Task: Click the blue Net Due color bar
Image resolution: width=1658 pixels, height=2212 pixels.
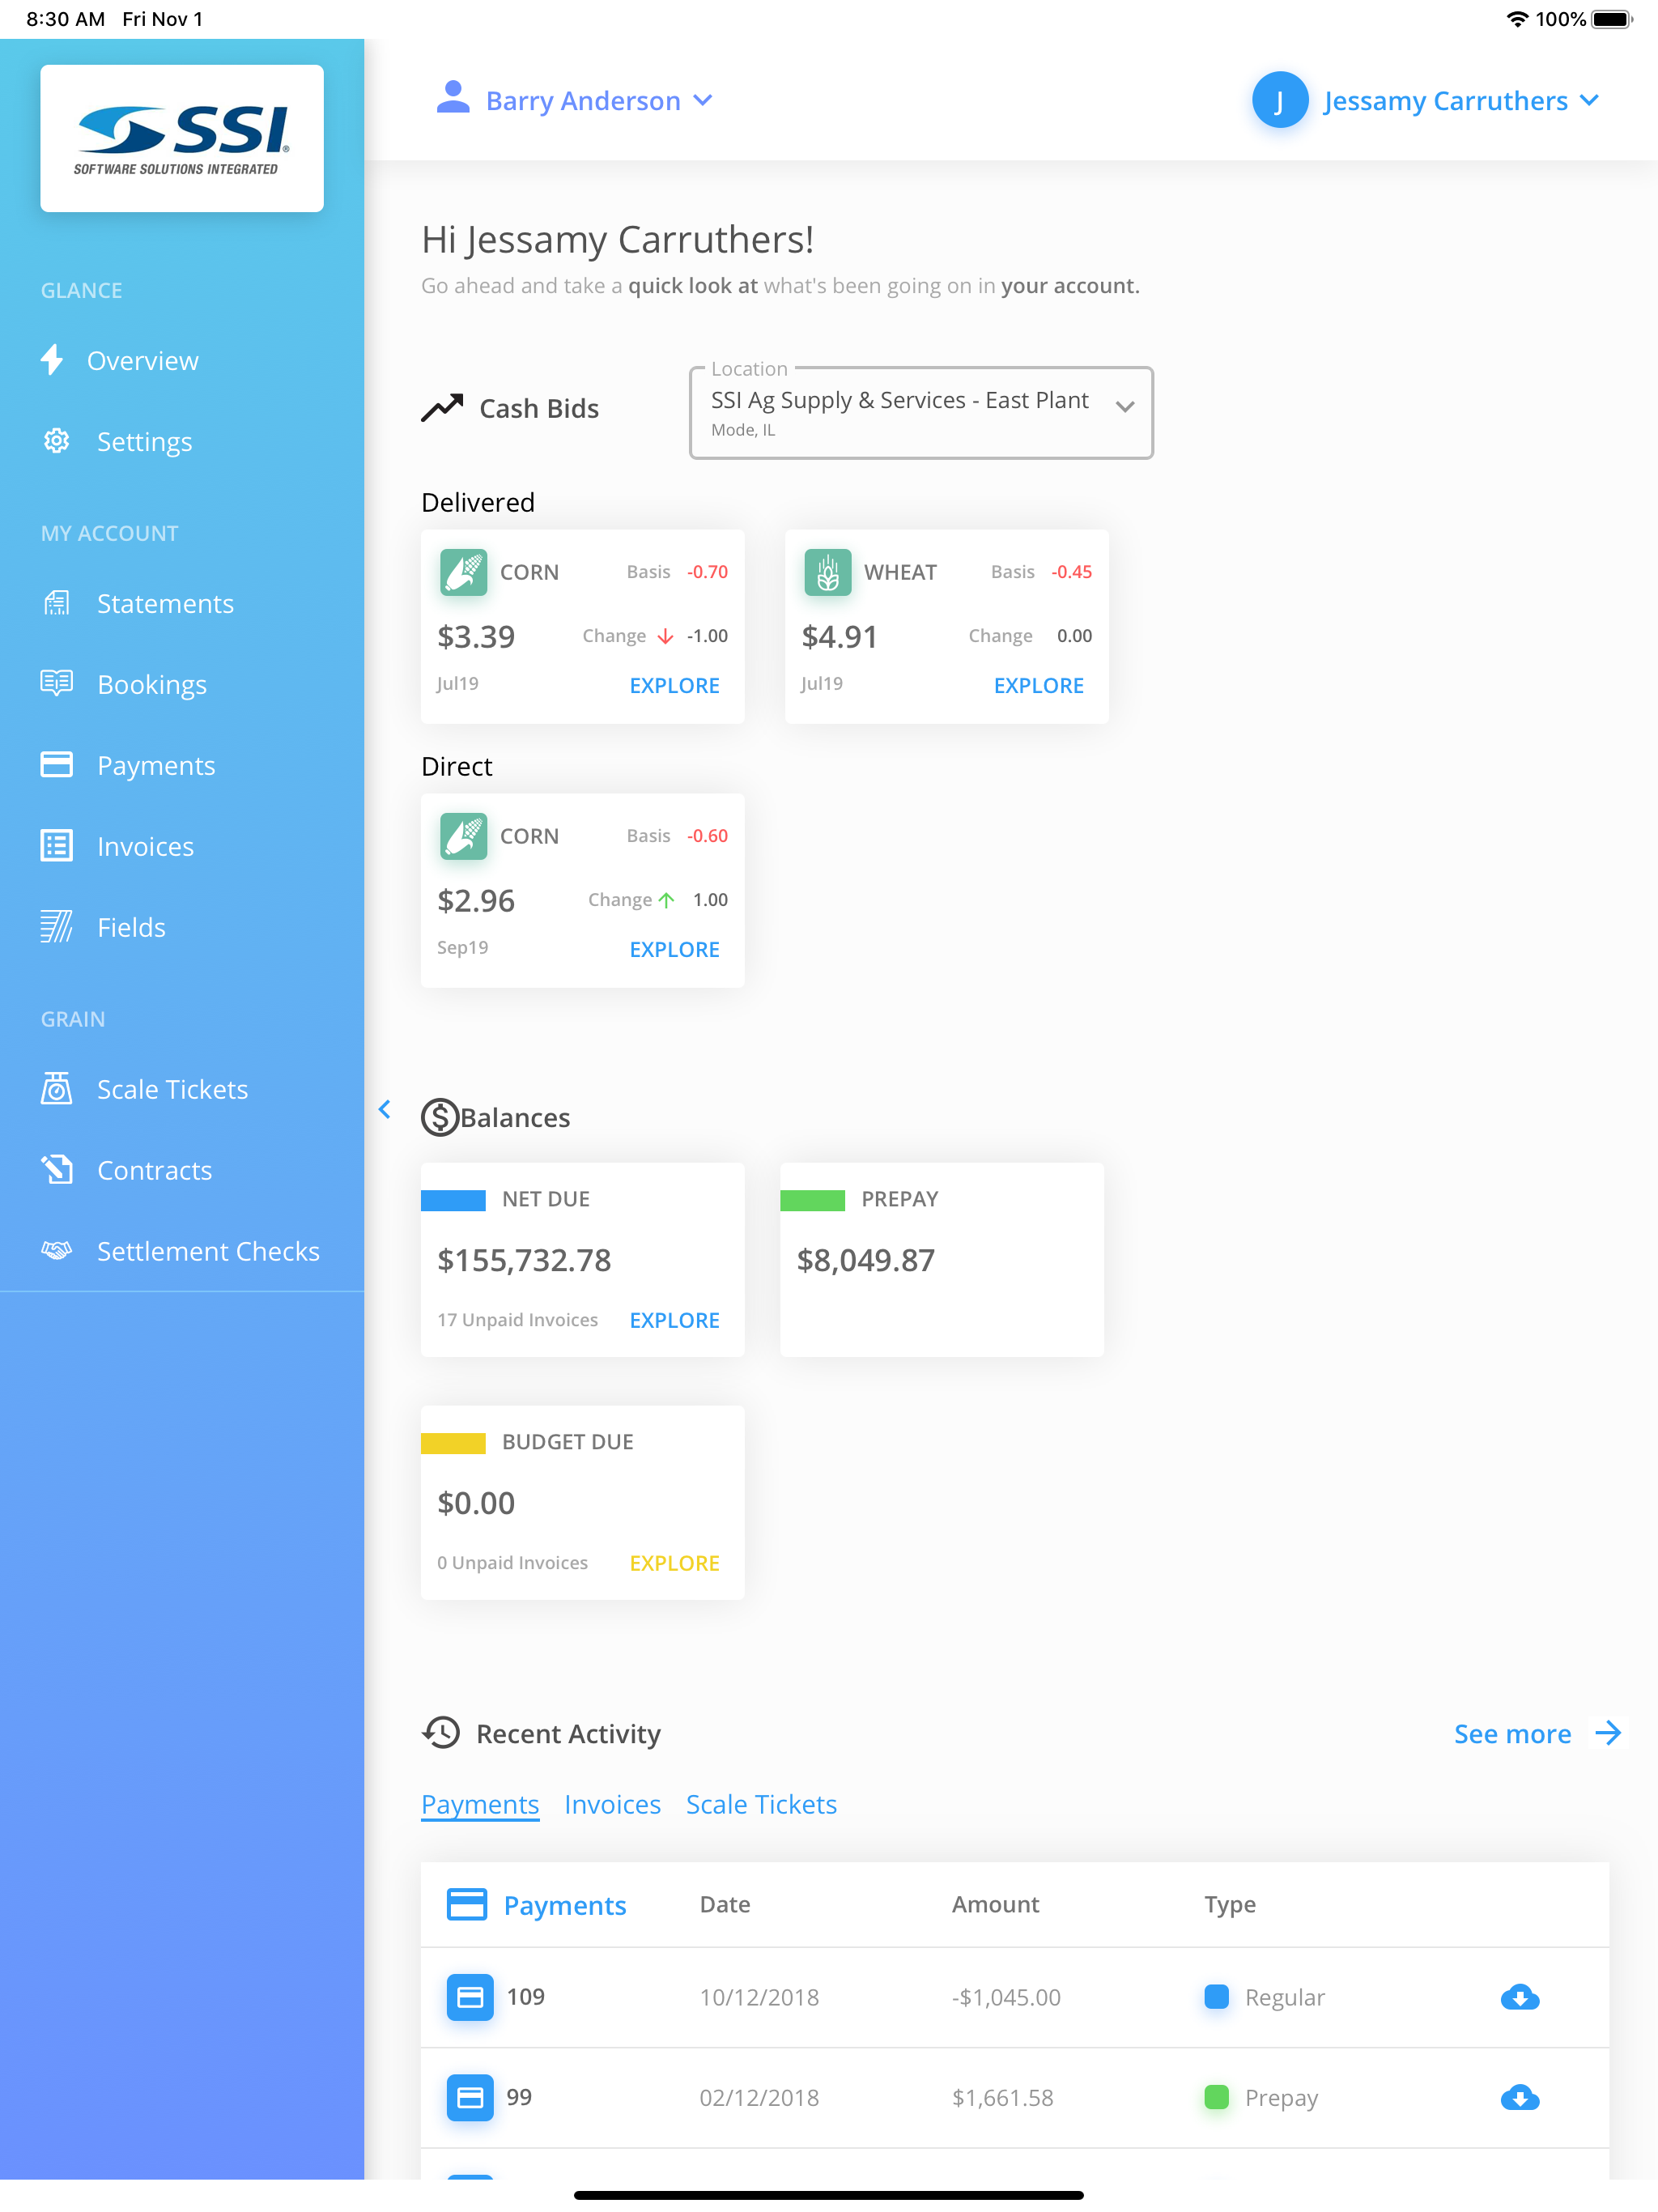Action: [x=453, y=1200]
